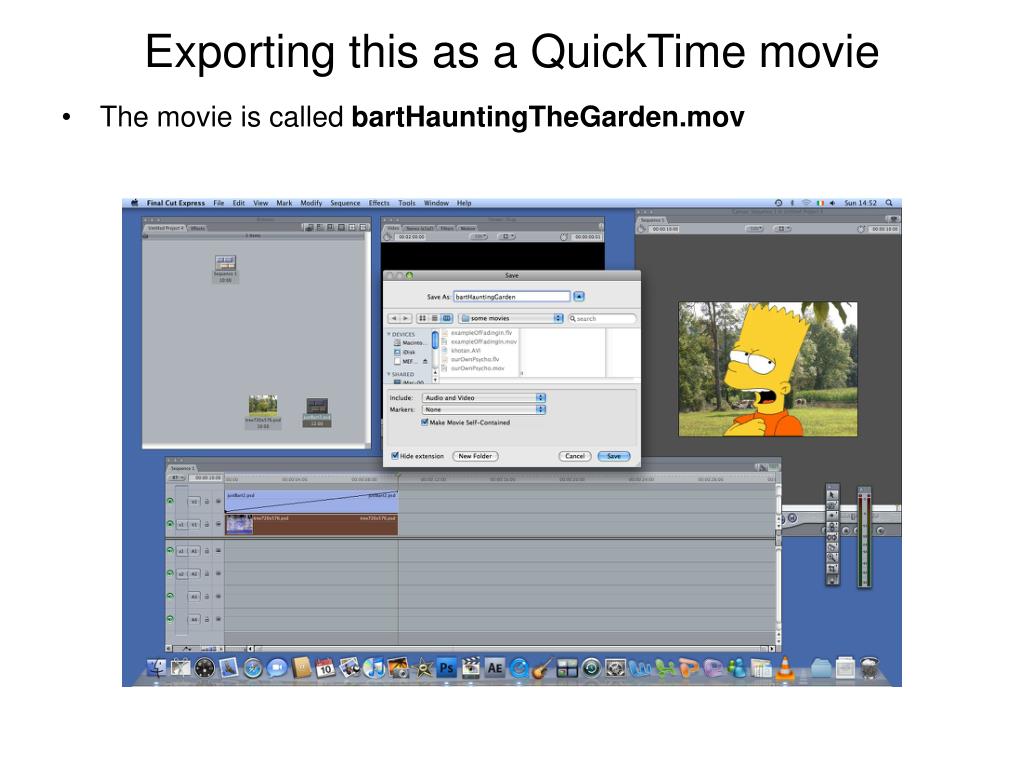Open the Dashboard gauge Dock icon

(204, 668)
